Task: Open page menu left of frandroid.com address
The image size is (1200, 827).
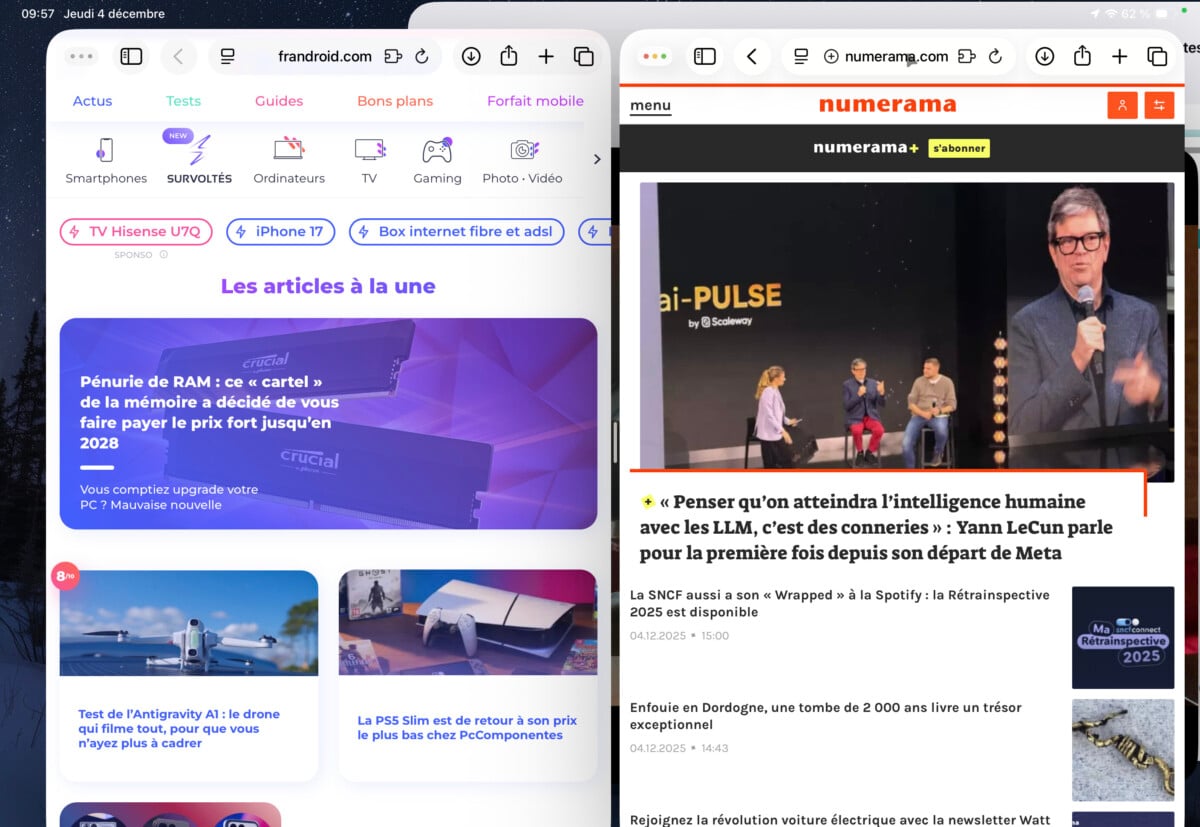Action: tap(228, 57)
